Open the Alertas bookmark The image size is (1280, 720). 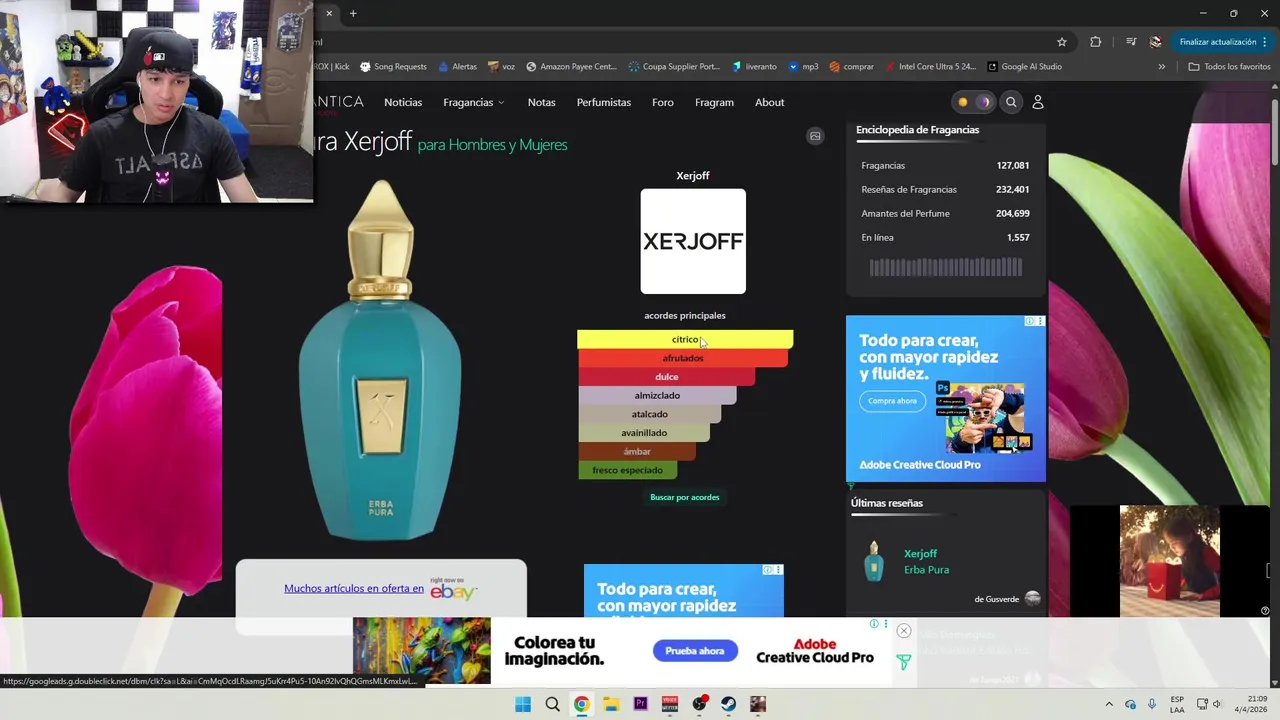click(x=457, y=67)
